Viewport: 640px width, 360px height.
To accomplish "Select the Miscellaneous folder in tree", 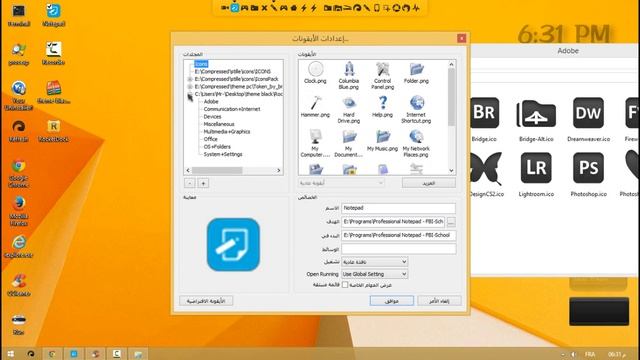I will click(x=219, y=124).
